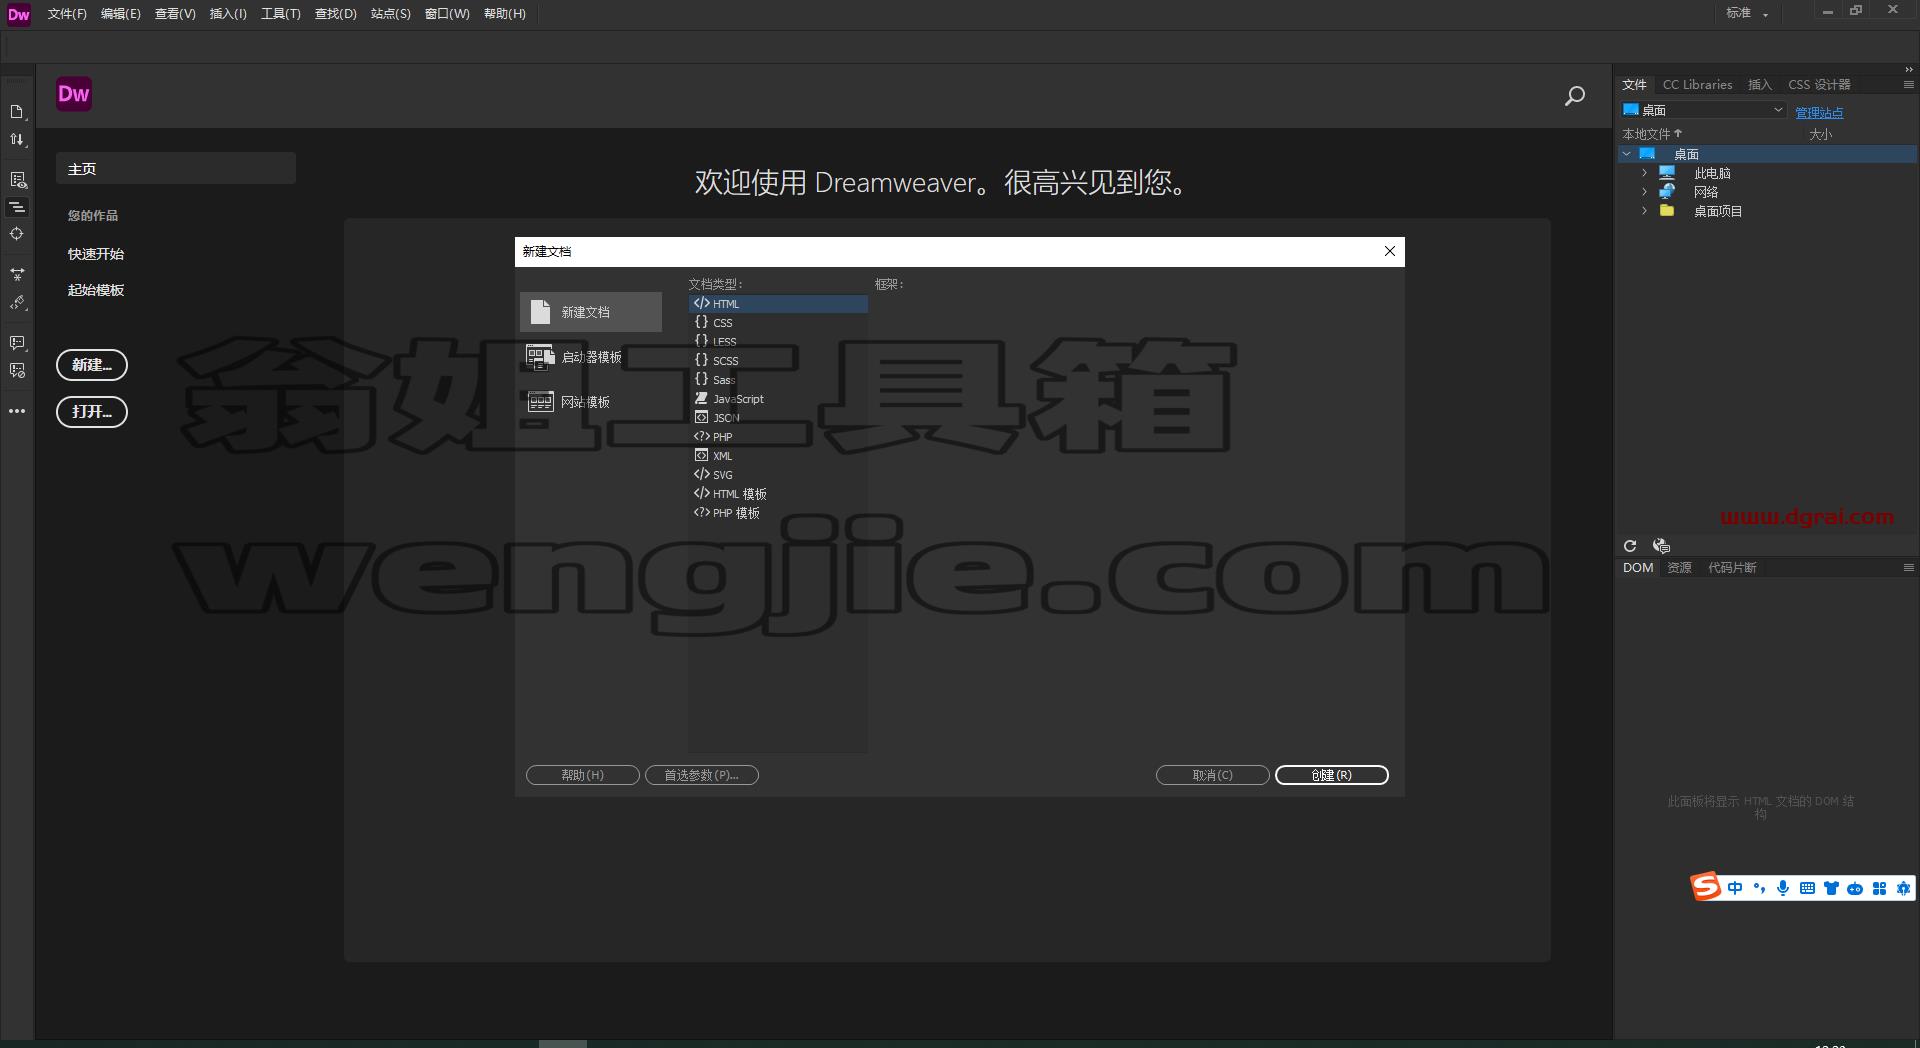Open the 站点(S) menu

click(390, 14)
